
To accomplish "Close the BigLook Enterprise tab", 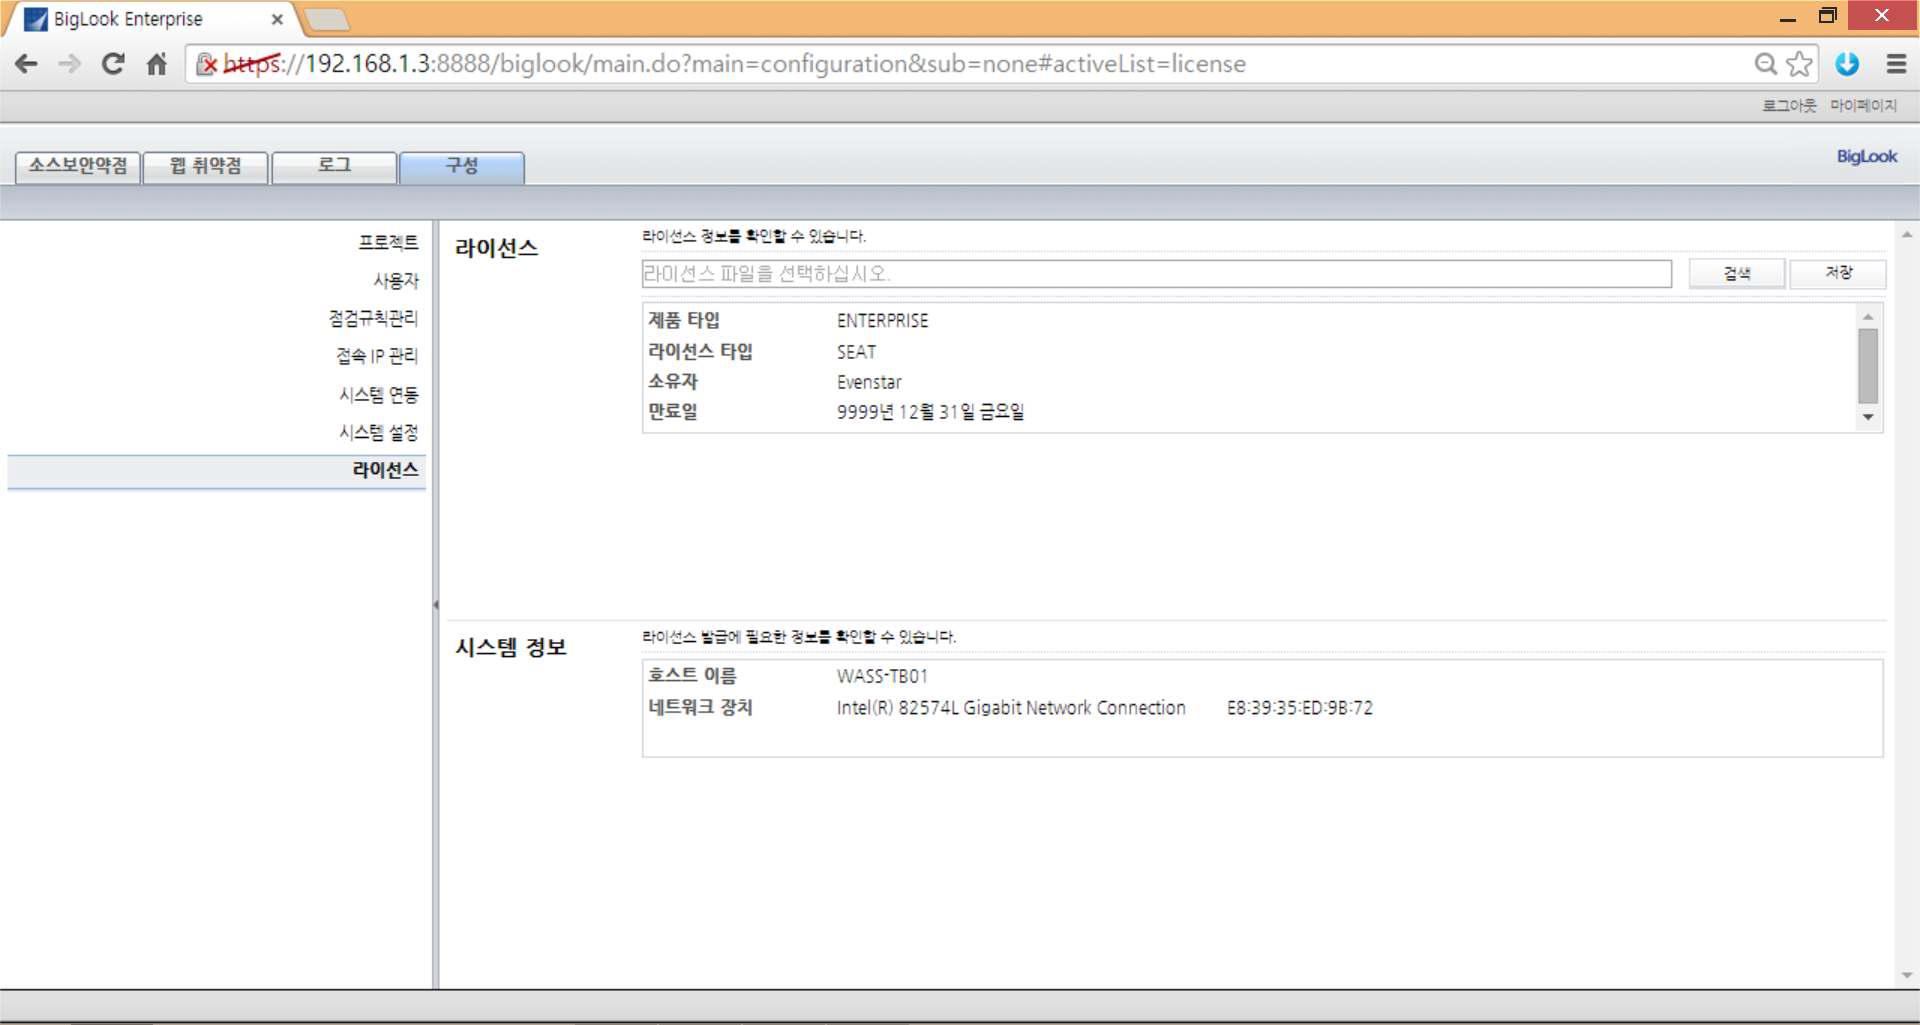I will click(x=277, y=19).
